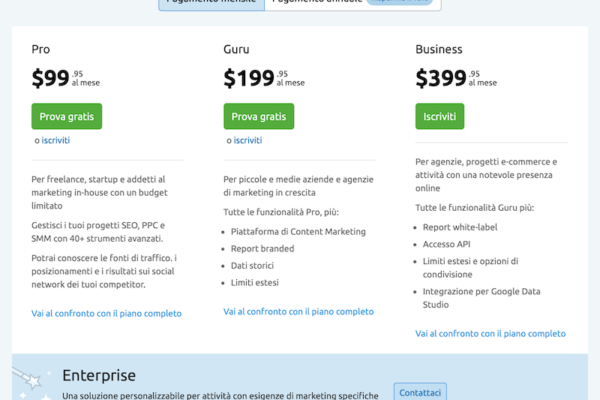
Task: Click the $199 Guru price
Action: tap(247, 78)
